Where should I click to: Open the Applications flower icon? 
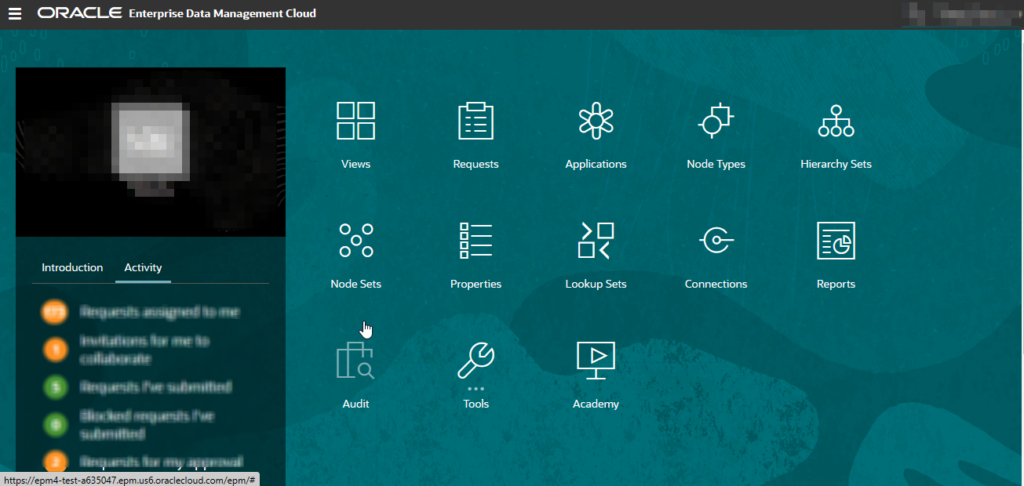tap(596, 120)
